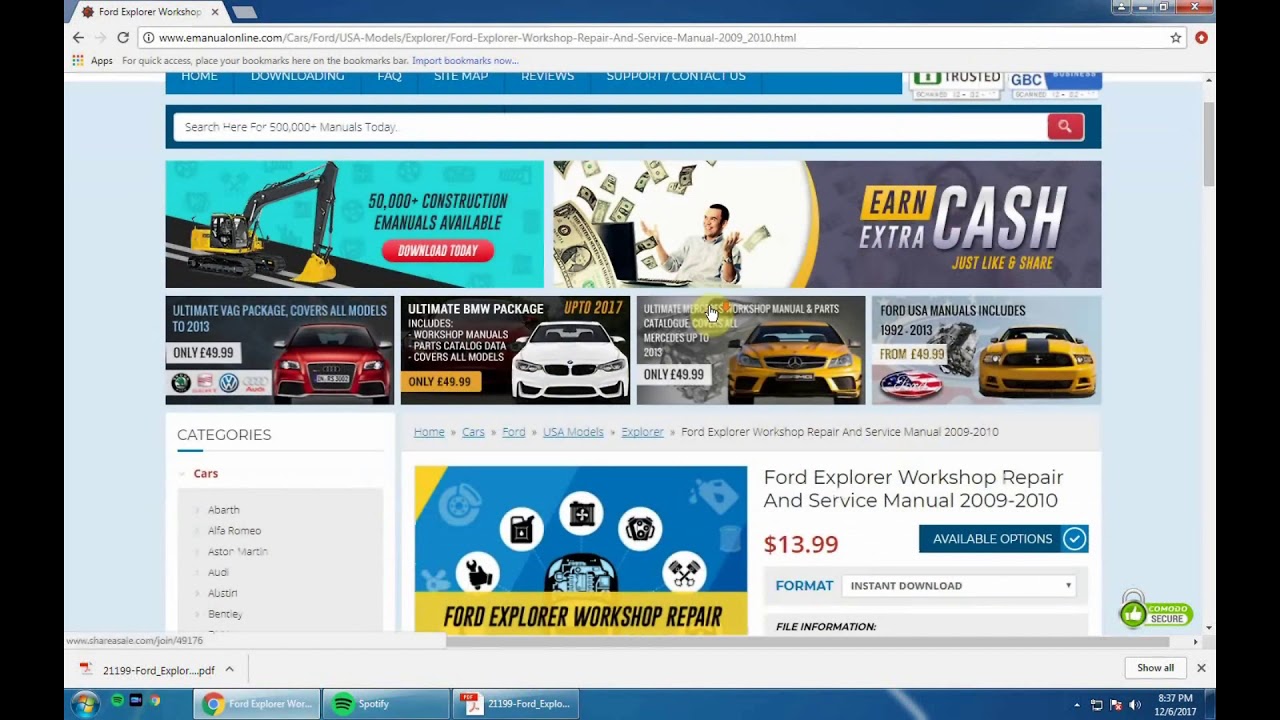Select Bentley in the categories list
Image resolution: width=1280 pixels, height=720 pixels.
[225, 614]
